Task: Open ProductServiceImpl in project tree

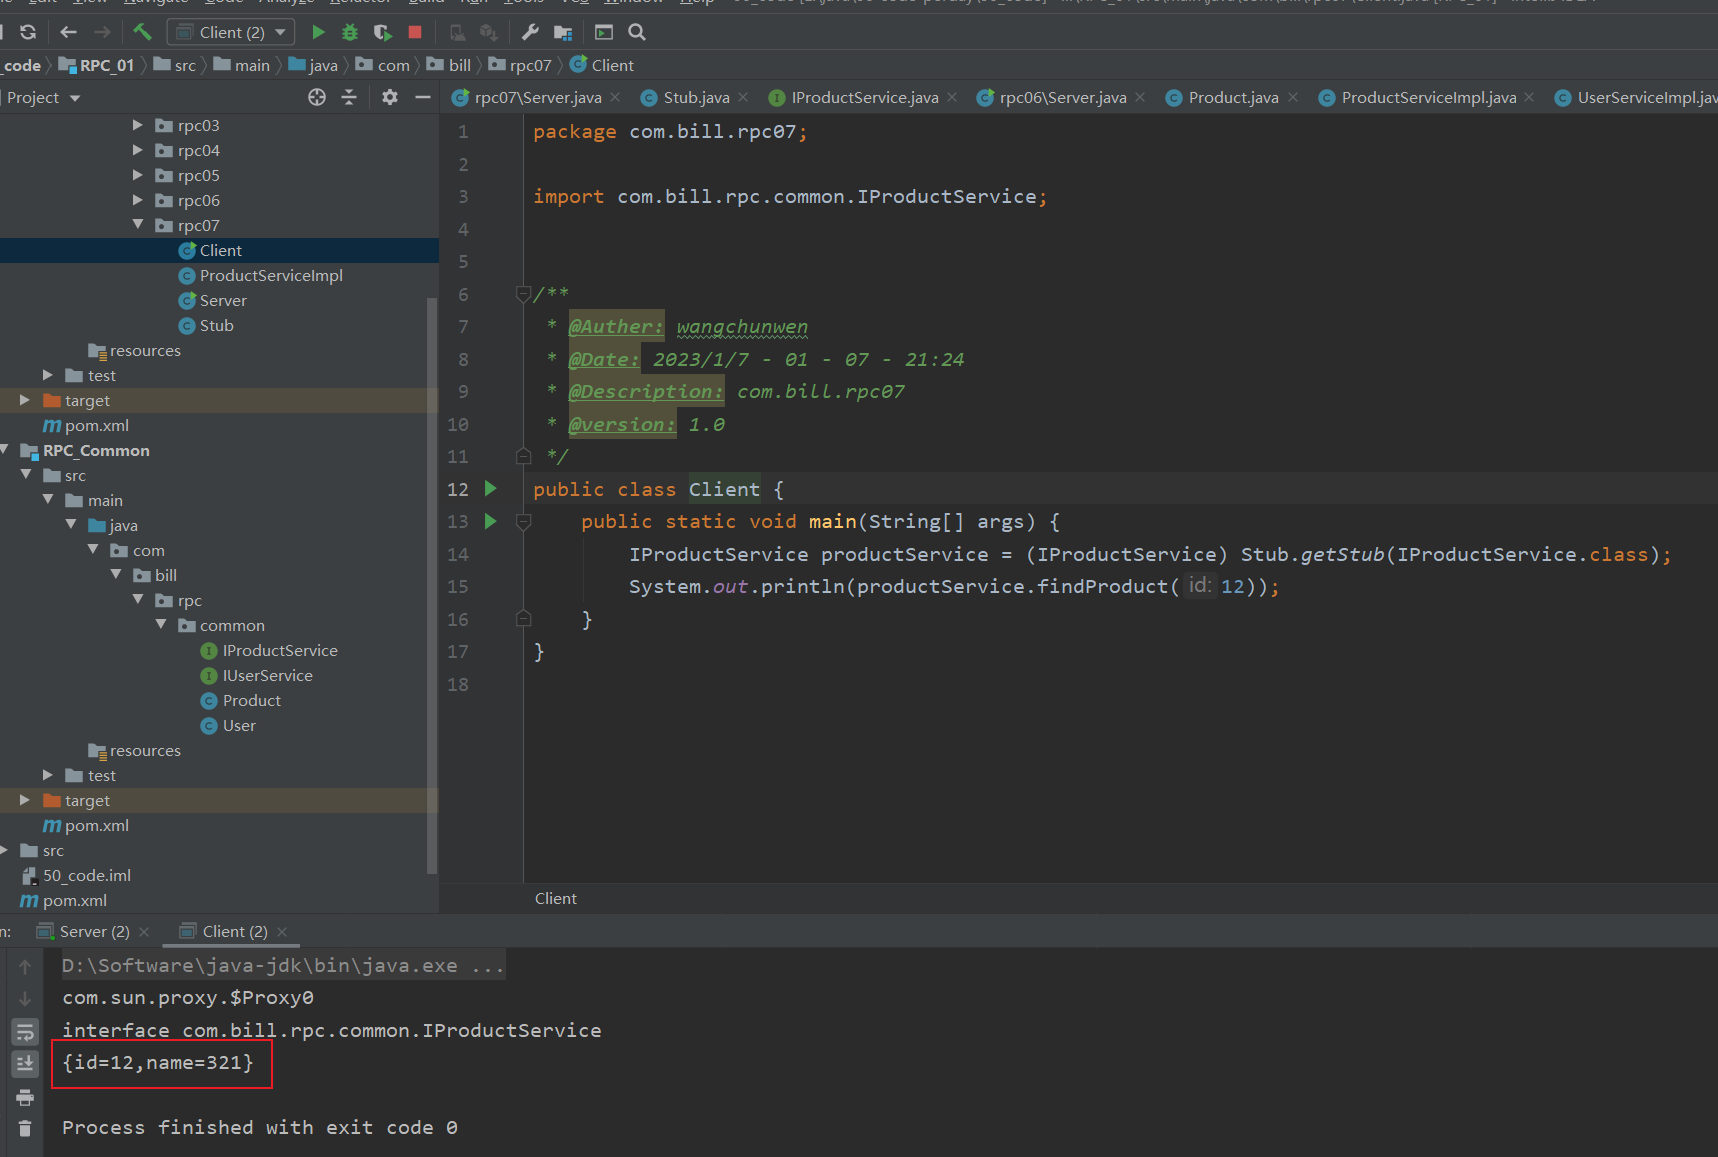Action: 270,275
